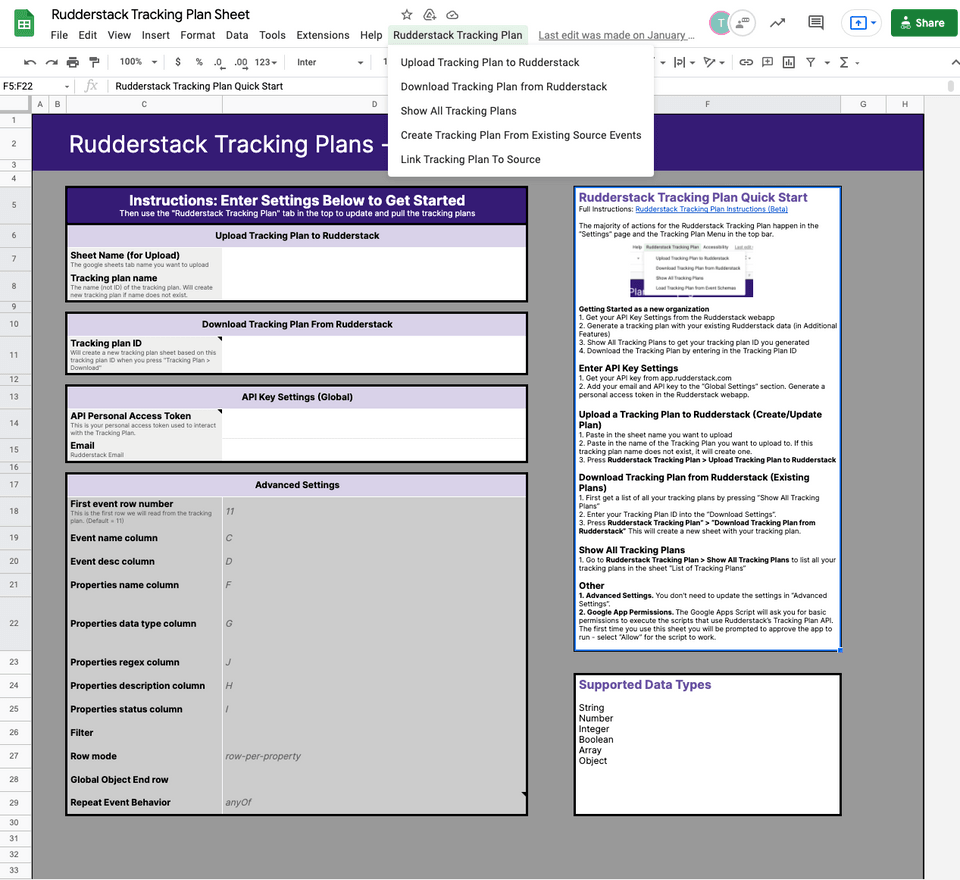Choose Link Tracking Plan To Source
The width and height of the screenshot is (960, 880).
tap(470, 159)
